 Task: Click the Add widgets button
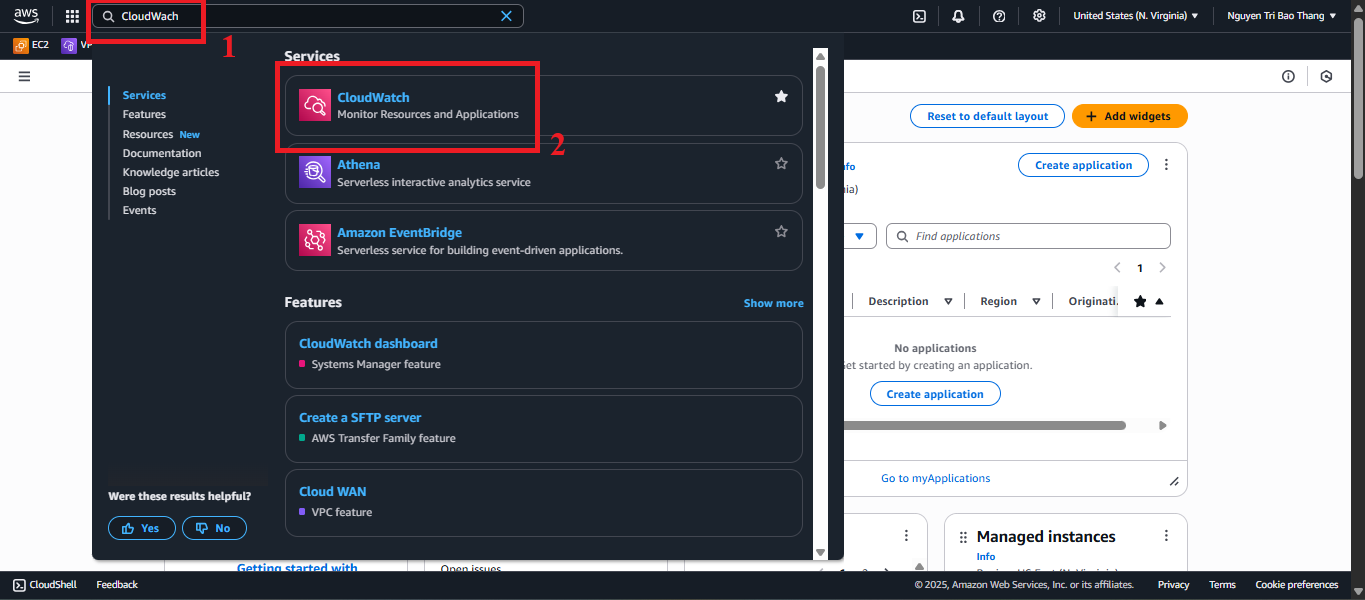click(x=1130, y=116)
